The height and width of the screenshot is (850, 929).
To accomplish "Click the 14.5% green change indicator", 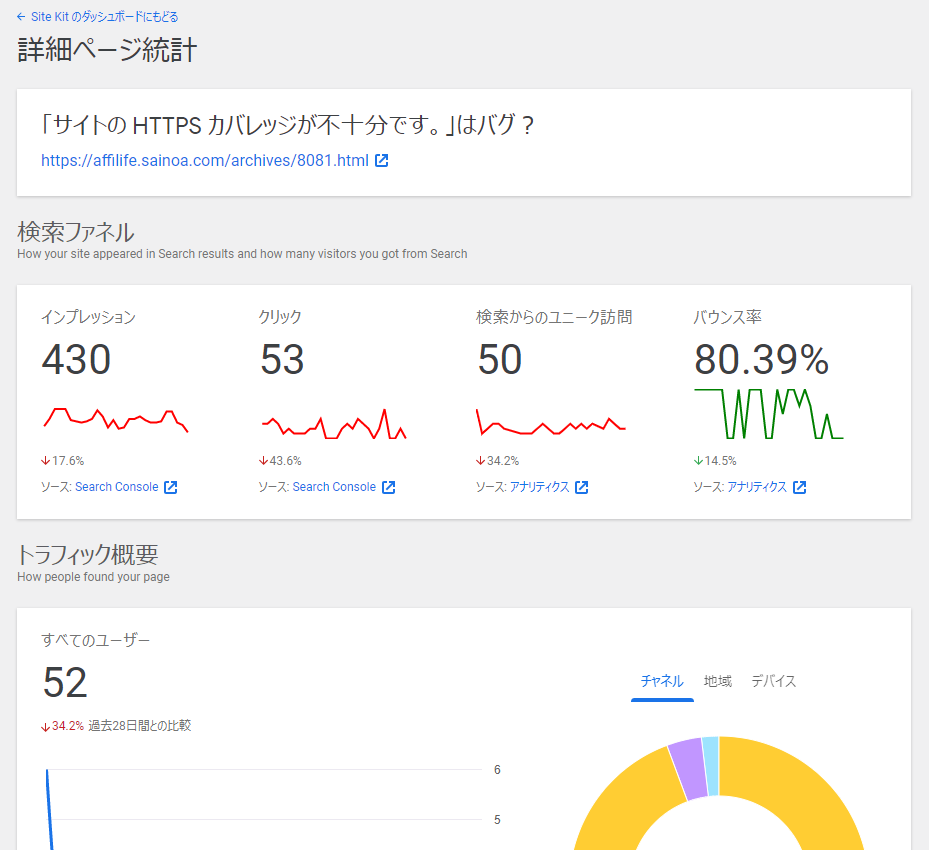I will tap(715, 461).
